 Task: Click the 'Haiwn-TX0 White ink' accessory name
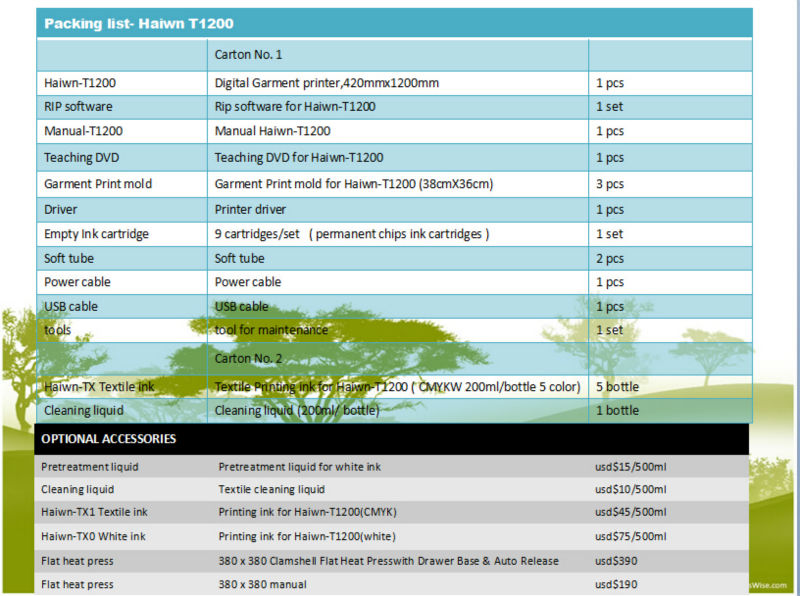point(93,536)
